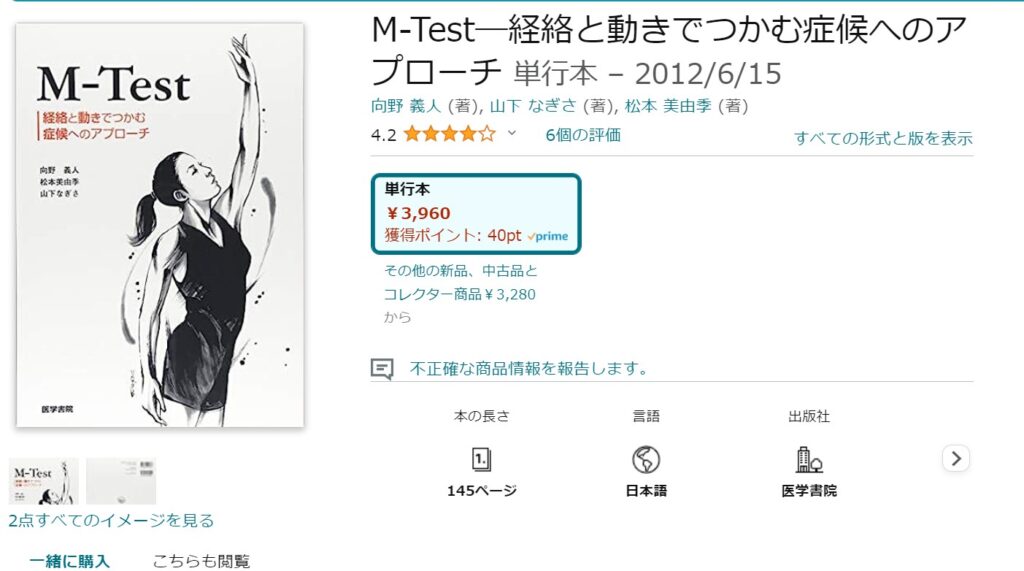This screenshot has width=1024, height=571.
Task: Expand the rating breakdown chevron
Action: coord(512,133)
